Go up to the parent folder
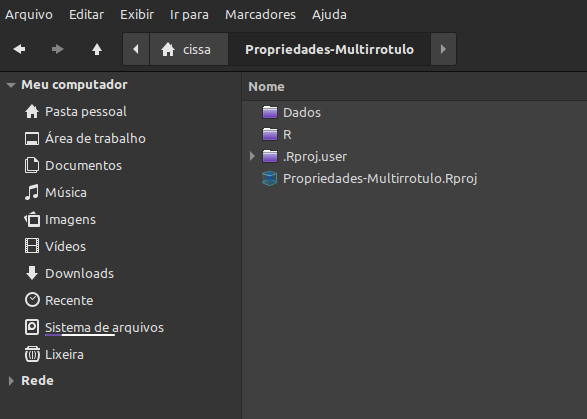Screen dimensions: 587x419 (97, 49)
